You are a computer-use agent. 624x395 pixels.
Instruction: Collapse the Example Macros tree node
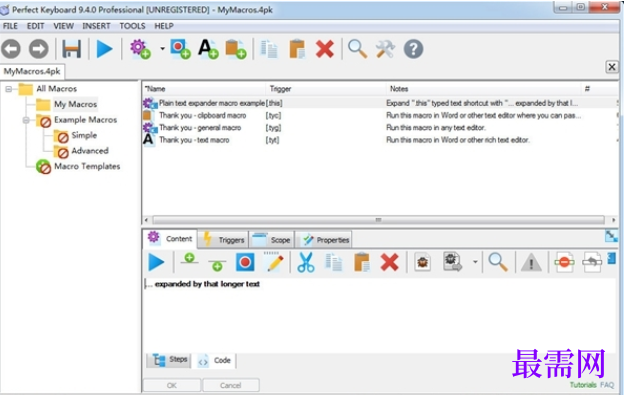point(26,120)
